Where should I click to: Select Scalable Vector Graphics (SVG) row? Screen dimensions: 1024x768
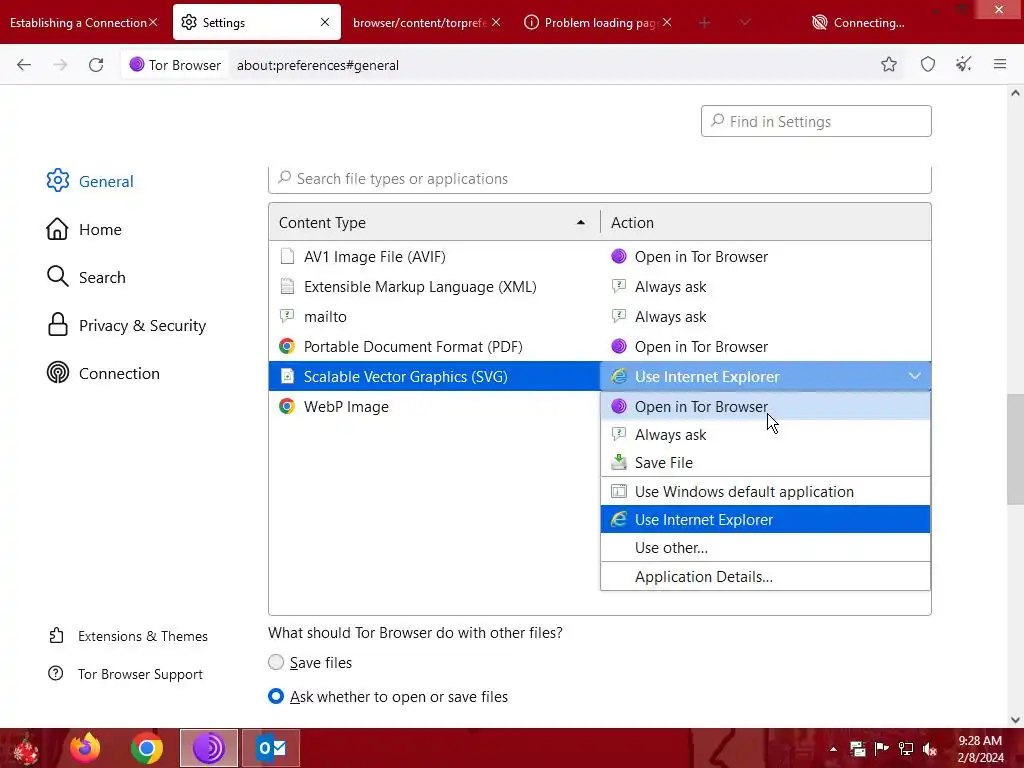click(434, 376)
